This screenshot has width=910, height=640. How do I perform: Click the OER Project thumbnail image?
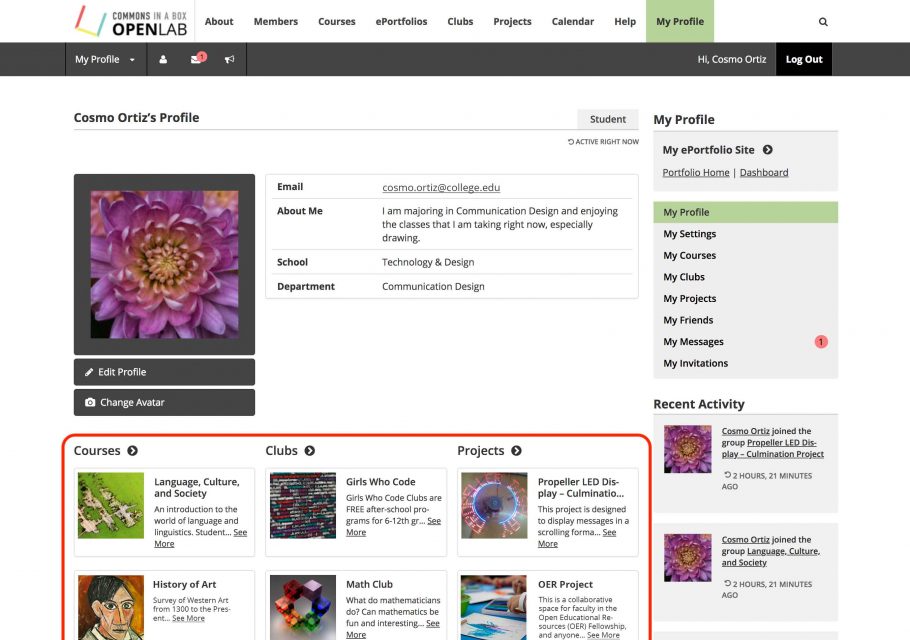coord(494,608)
